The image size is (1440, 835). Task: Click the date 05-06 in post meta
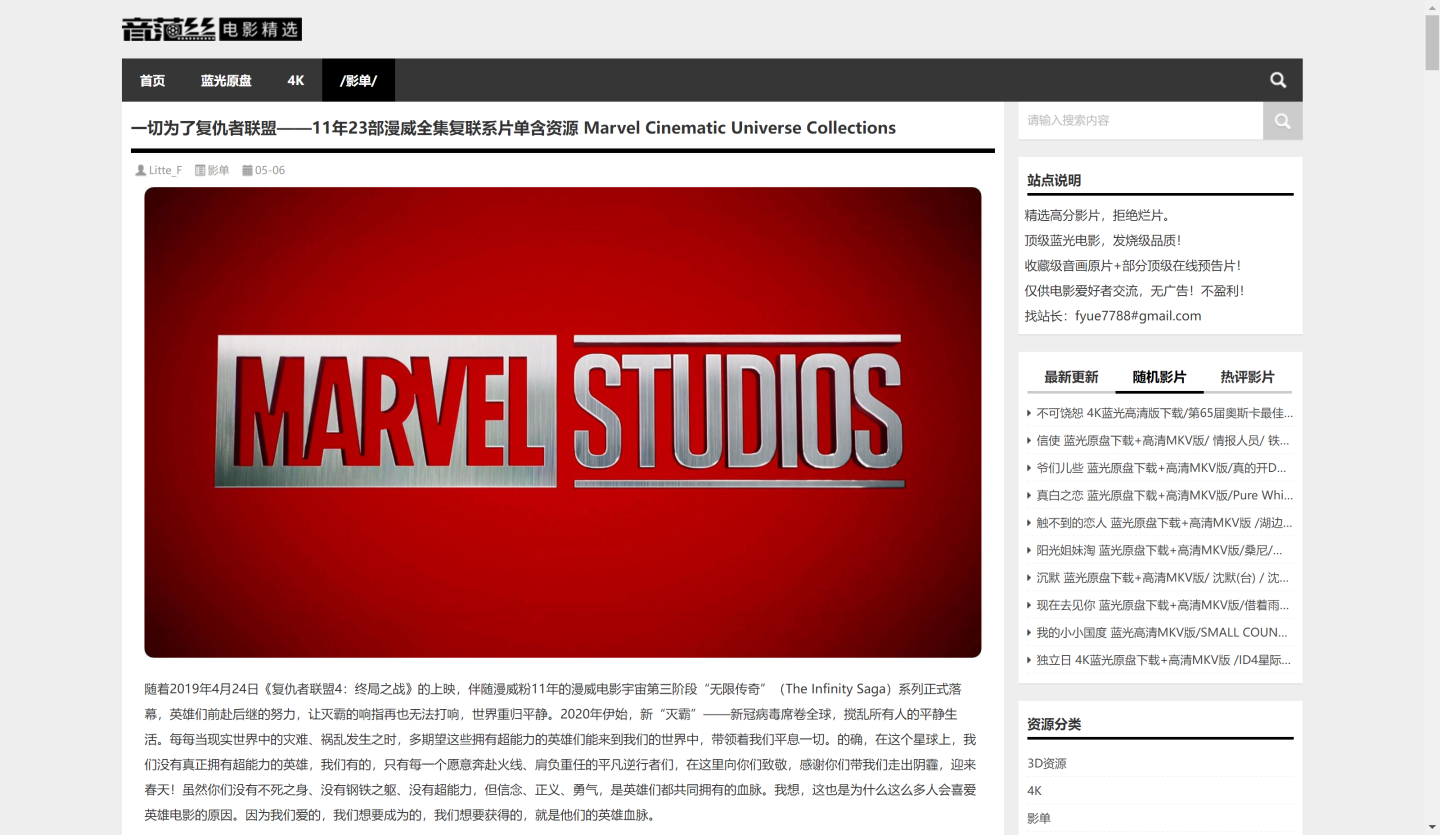click(270, 170)
